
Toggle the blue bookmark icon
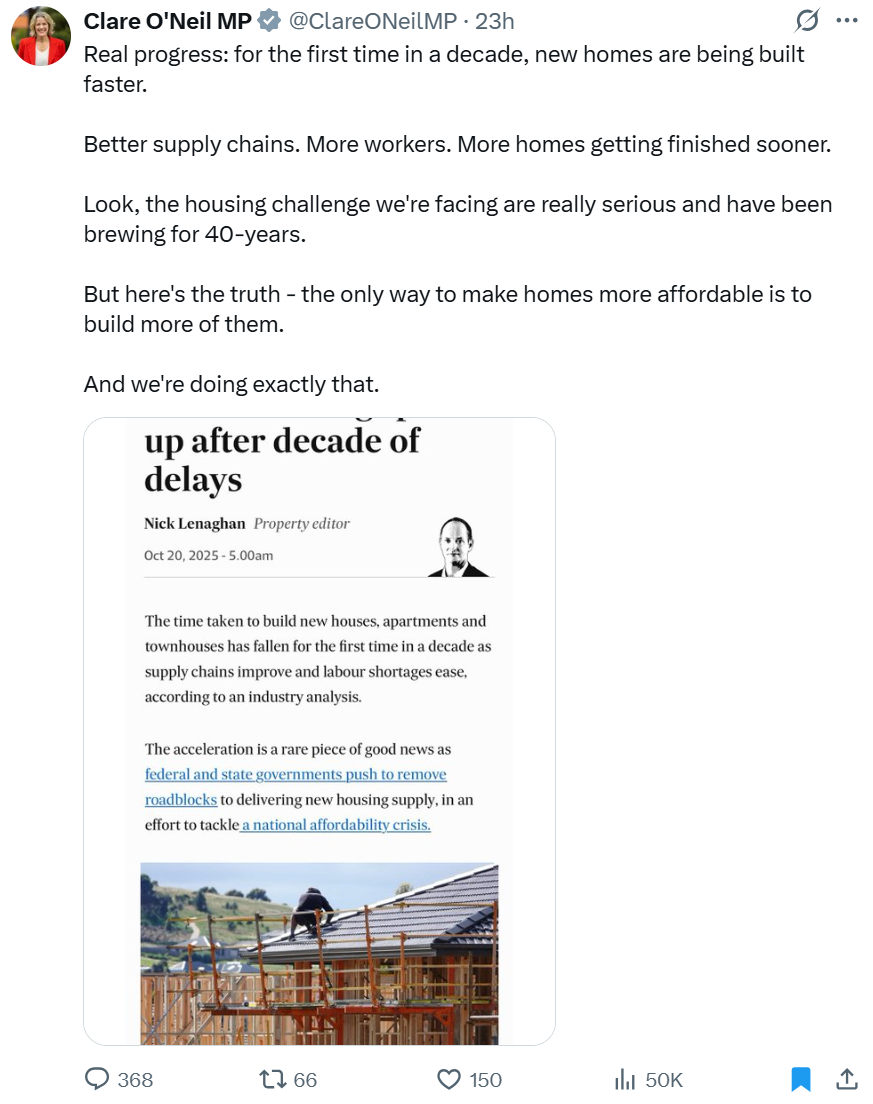click(x=800, y=1079)
